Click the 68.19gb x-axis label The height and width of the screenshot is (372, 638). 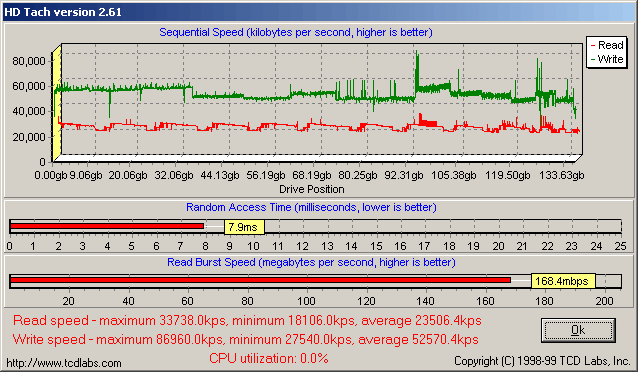312,175
